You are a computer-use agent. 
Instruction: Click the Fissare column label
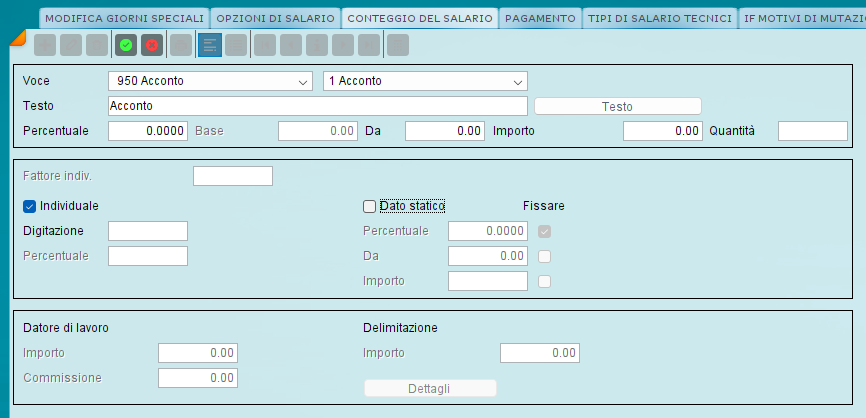(543, 206)
